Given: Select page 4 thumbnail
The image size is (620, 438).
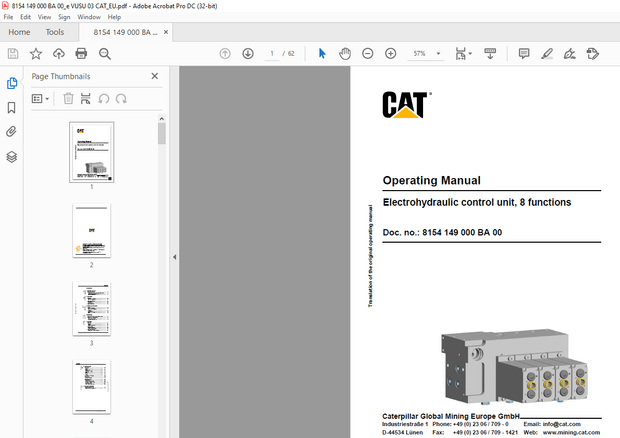Looking at the screenshot, I should pyautogui.click(x=92, y=387).
